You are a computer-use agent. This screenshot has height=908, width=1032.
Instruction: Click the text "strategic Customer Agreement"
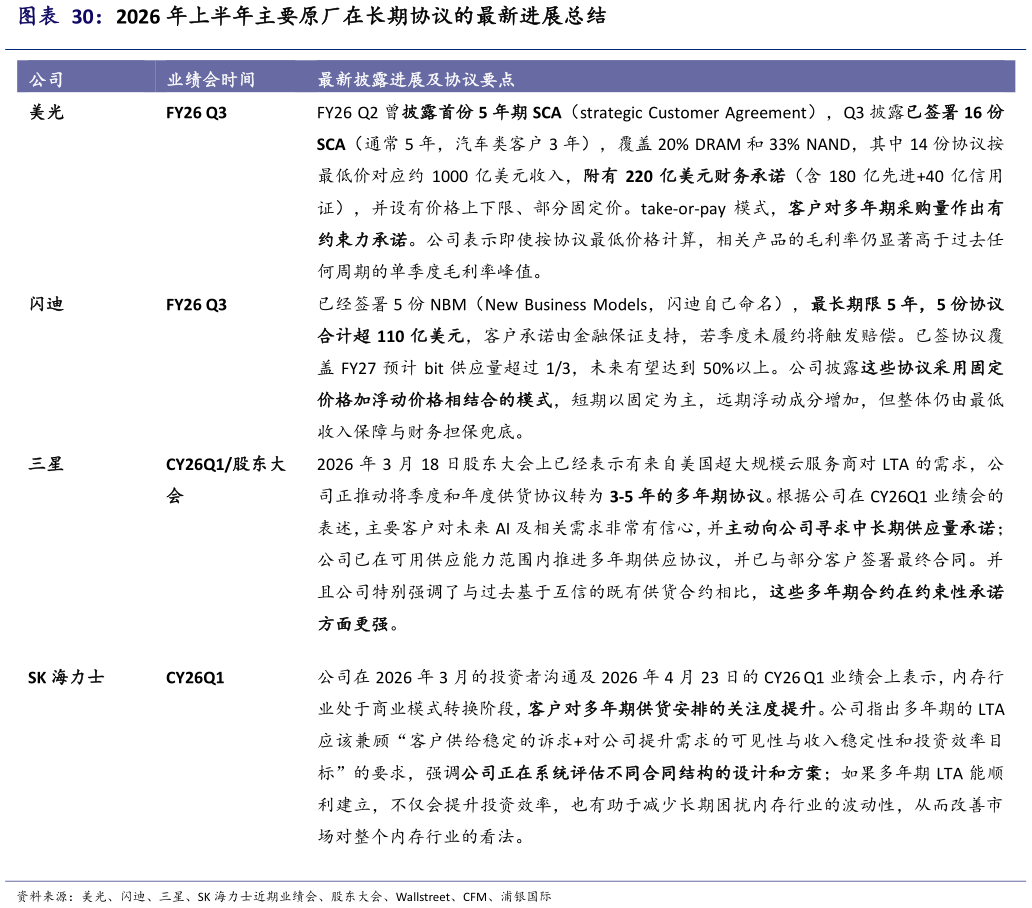coord(693,113)
